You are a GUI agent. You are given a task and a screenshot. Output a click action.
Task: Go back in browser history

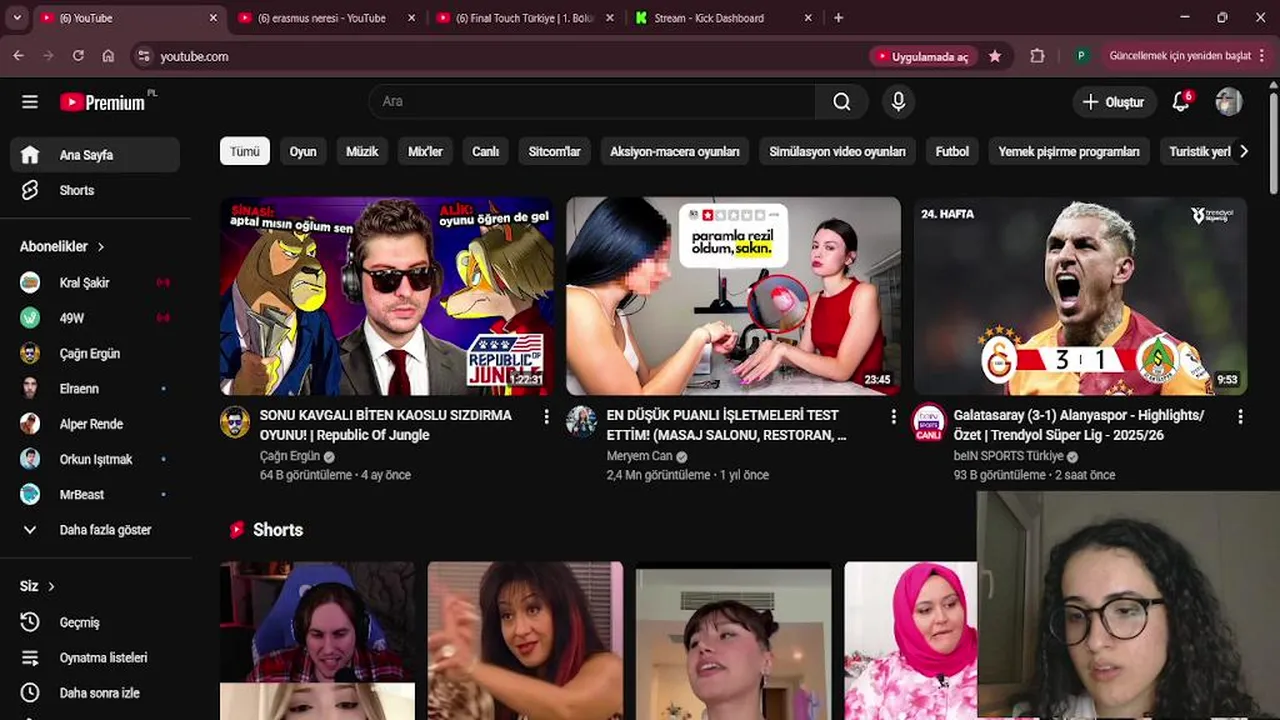click(x=18, y=56)
